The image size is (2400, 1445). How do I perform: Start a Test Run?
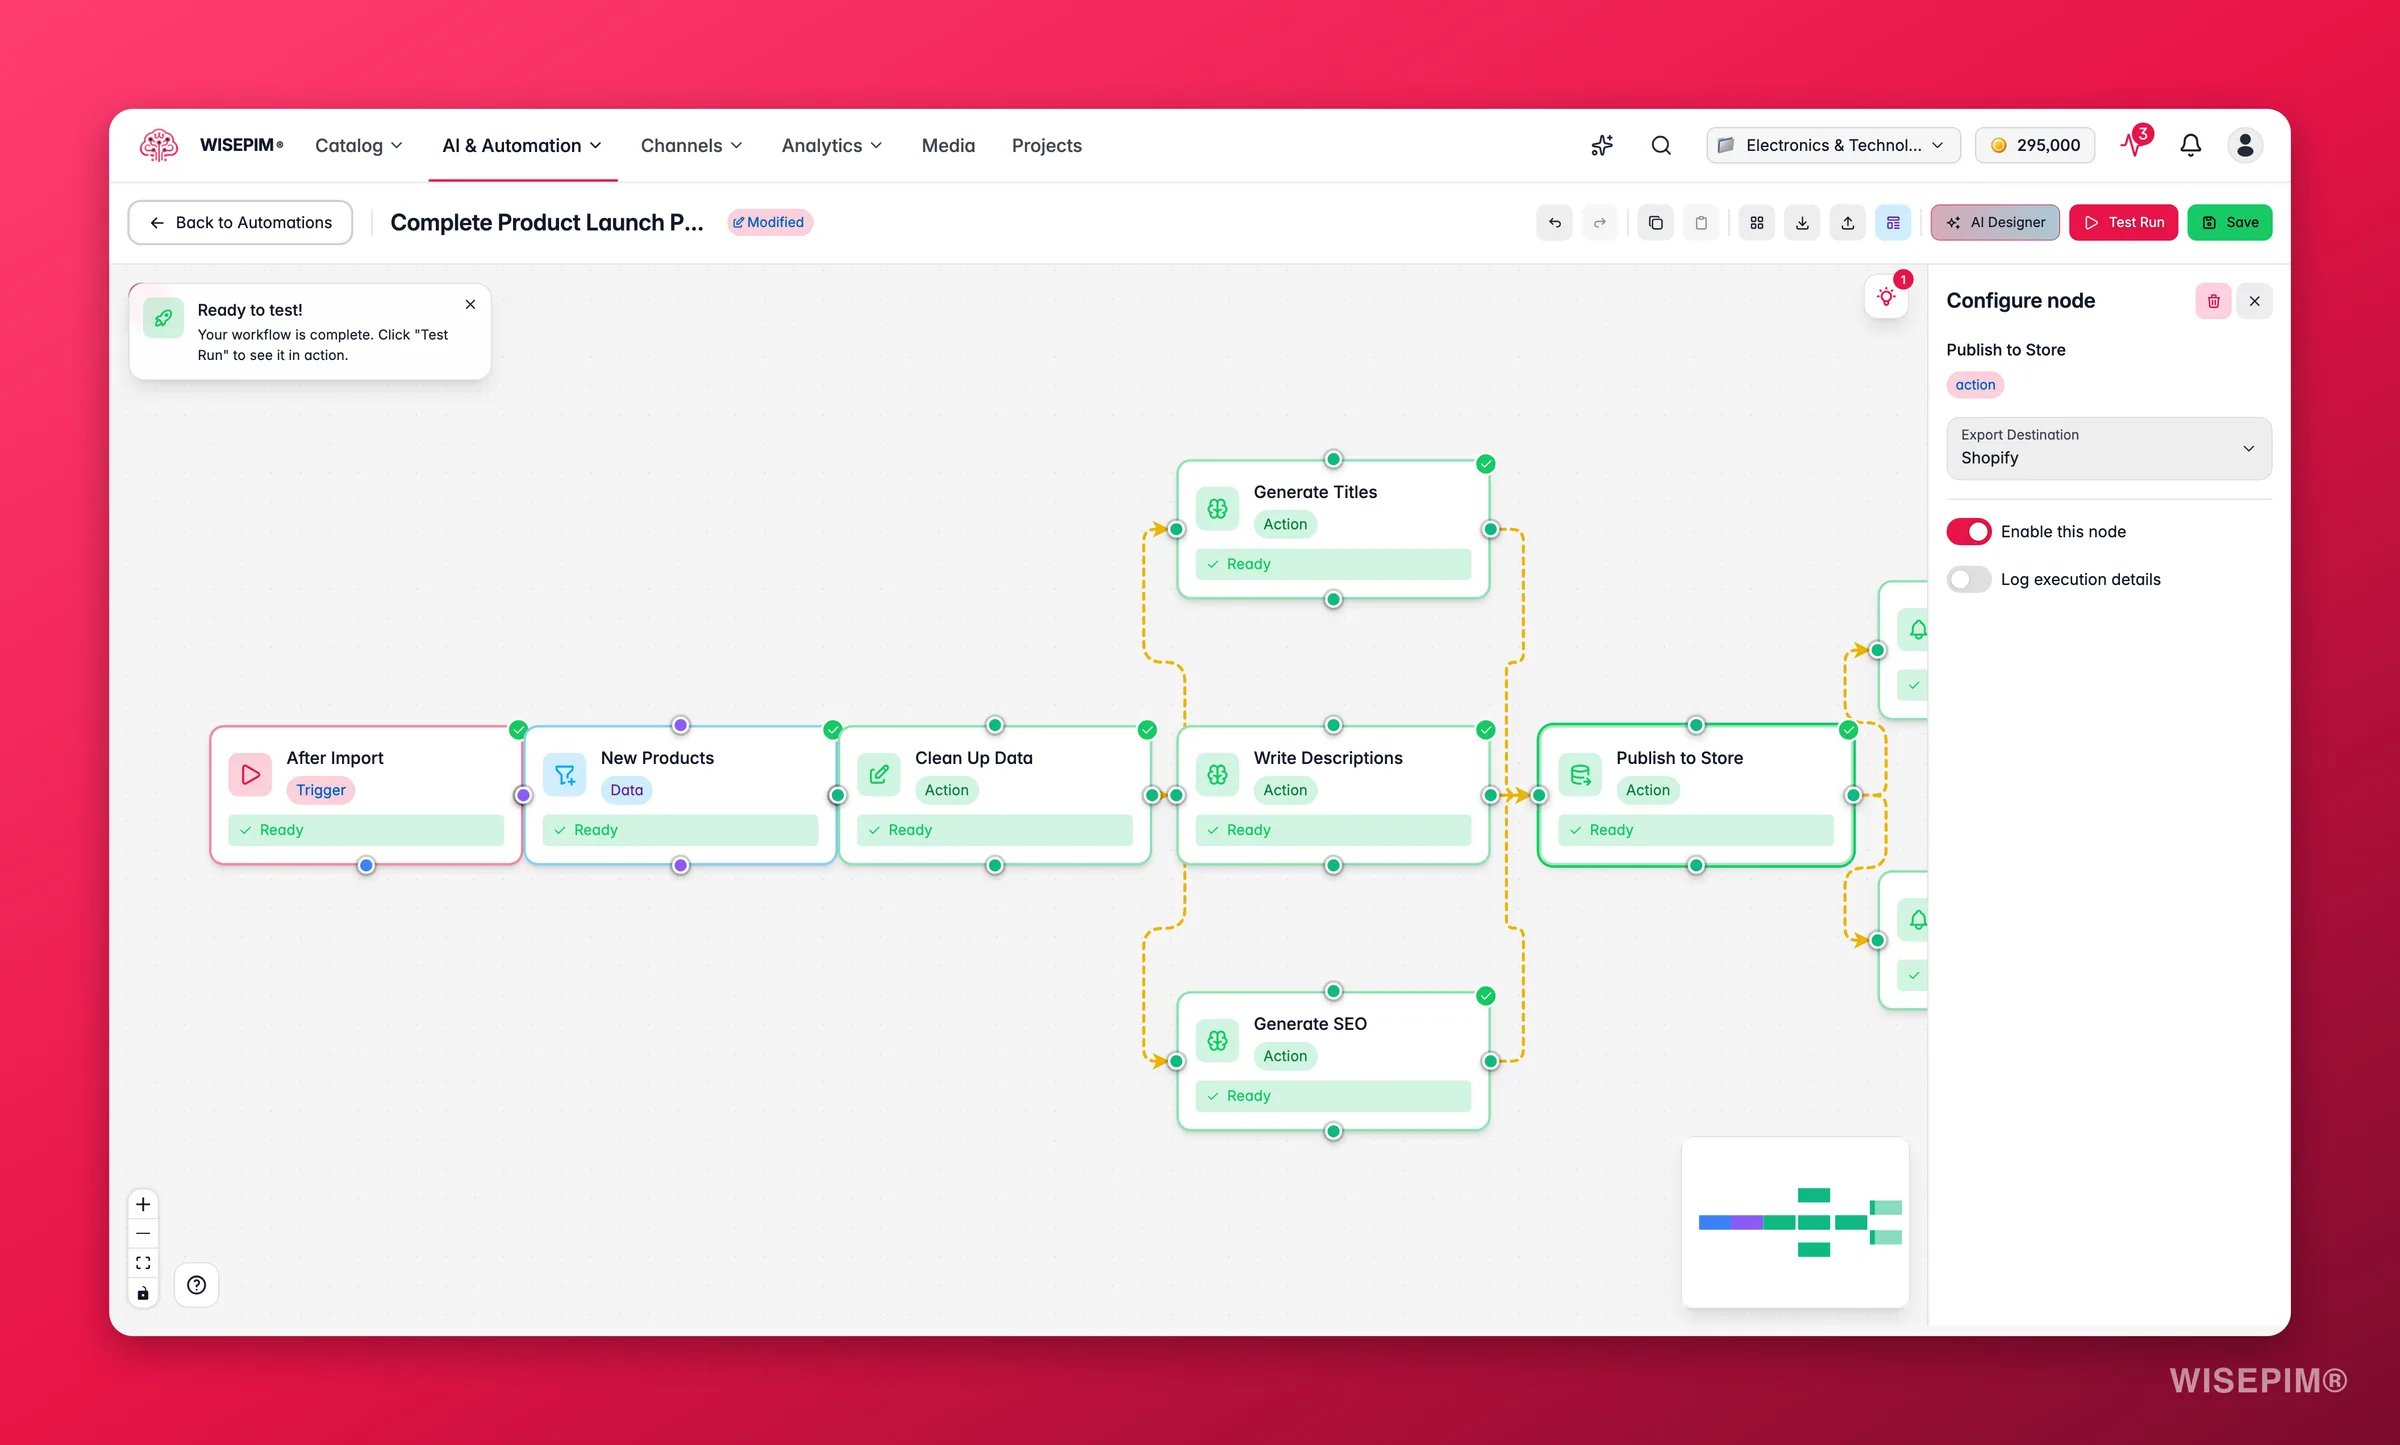[x=2123, y=222]
